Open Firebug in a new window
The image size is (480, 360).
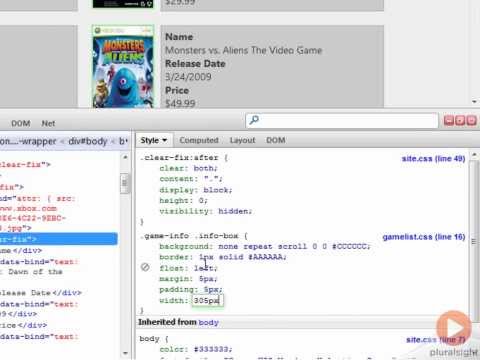[x=460, y=120]
